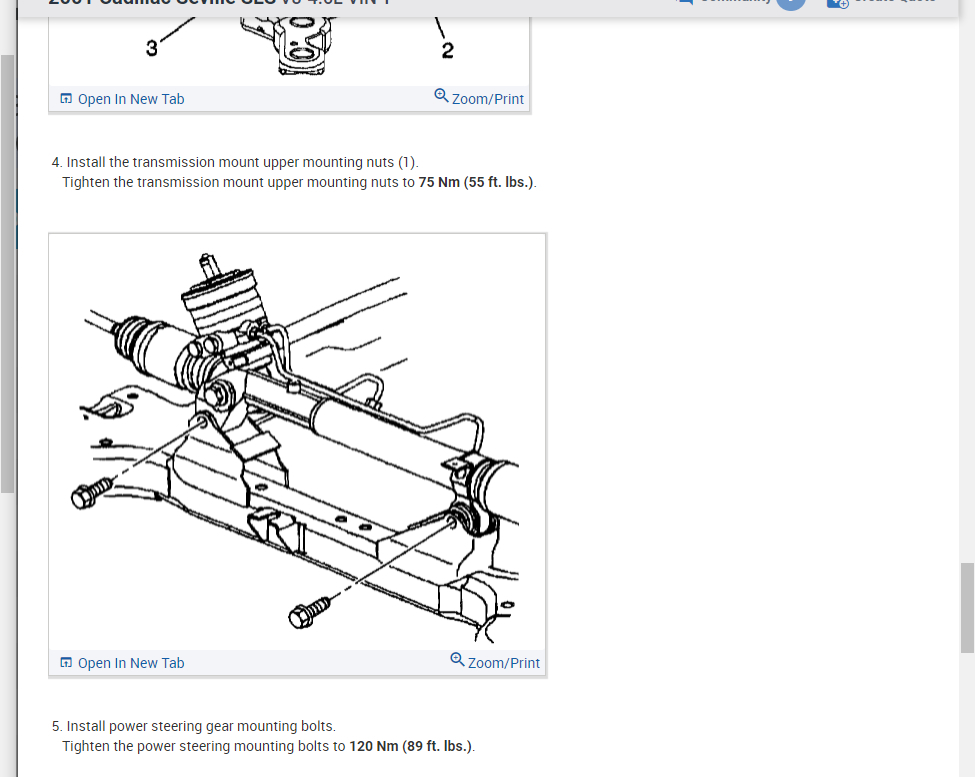Click 'Tighten the power steering mounting bolts' line
This screenshot has width=975, height=777.
pyautogui.click(x=269, y=746)
